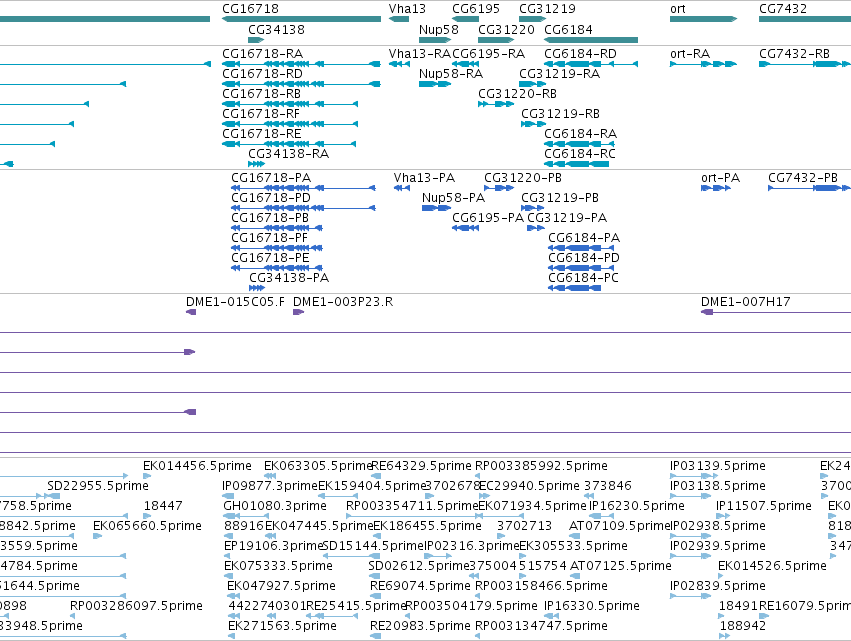The image size is (851, 641).
Task: Select EST label EK014526.5prime
Action: [x=772, y=566]
